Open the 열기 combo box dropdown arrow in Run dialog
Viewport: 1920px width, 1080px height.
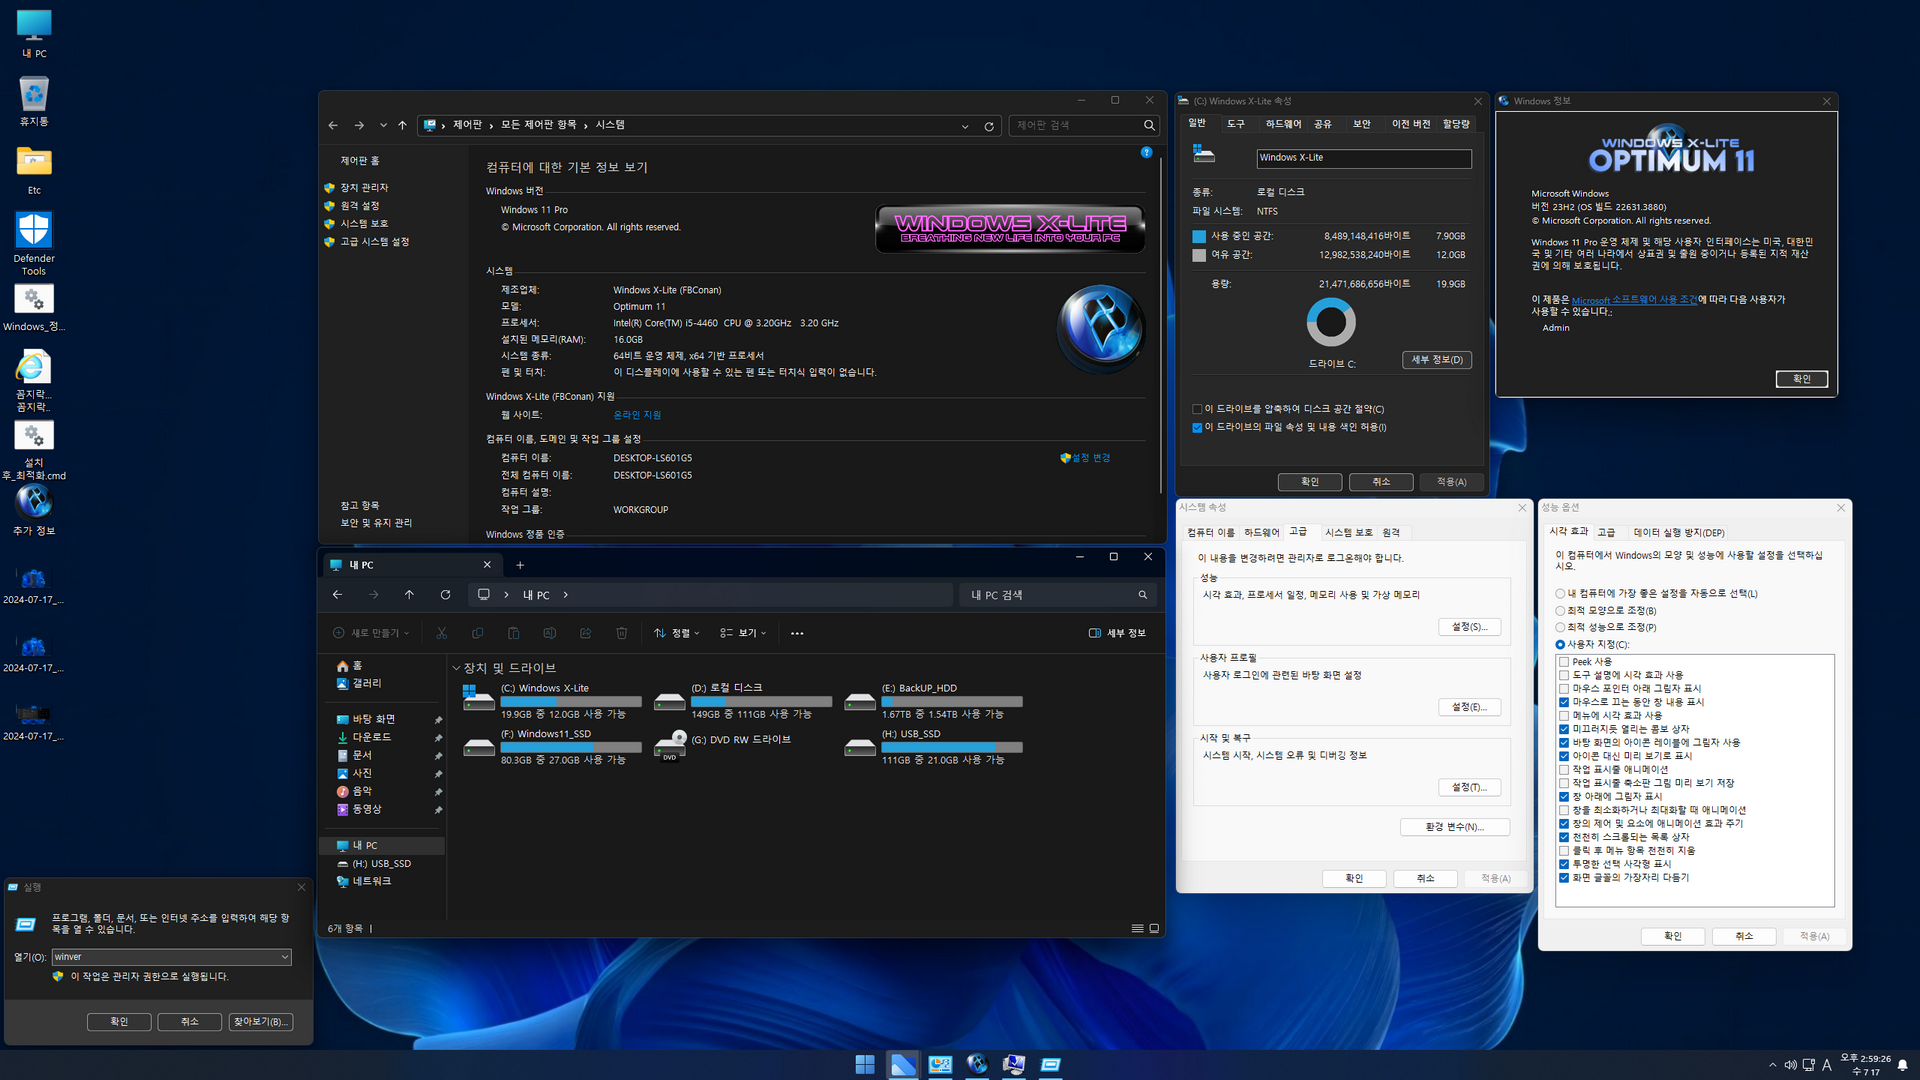(x=284, y=957)
